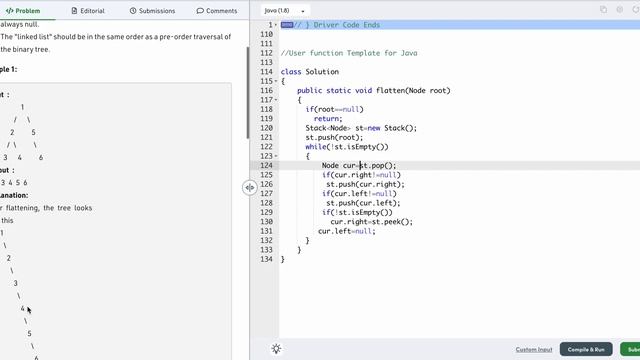Click the 'if(cur.left!=null)' line

click(359, 194)
